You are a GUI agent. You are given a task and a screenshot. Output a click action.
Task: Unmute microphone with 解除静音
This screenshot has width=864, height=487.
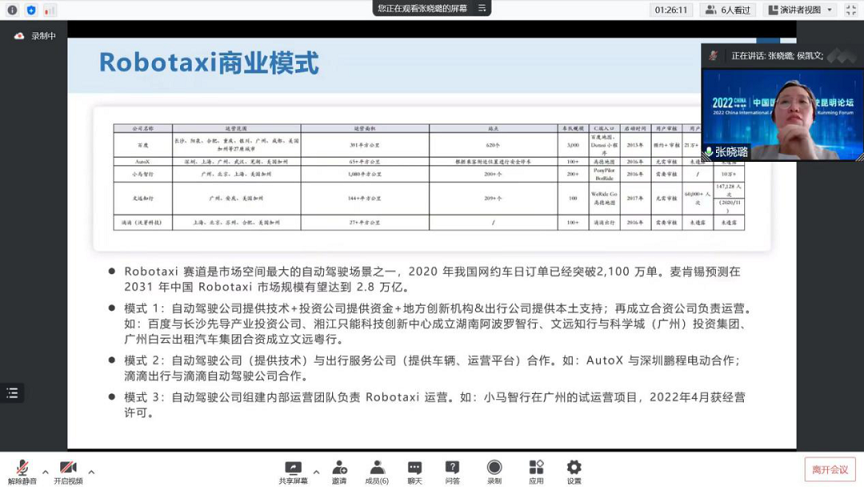(x=22, y=472)
